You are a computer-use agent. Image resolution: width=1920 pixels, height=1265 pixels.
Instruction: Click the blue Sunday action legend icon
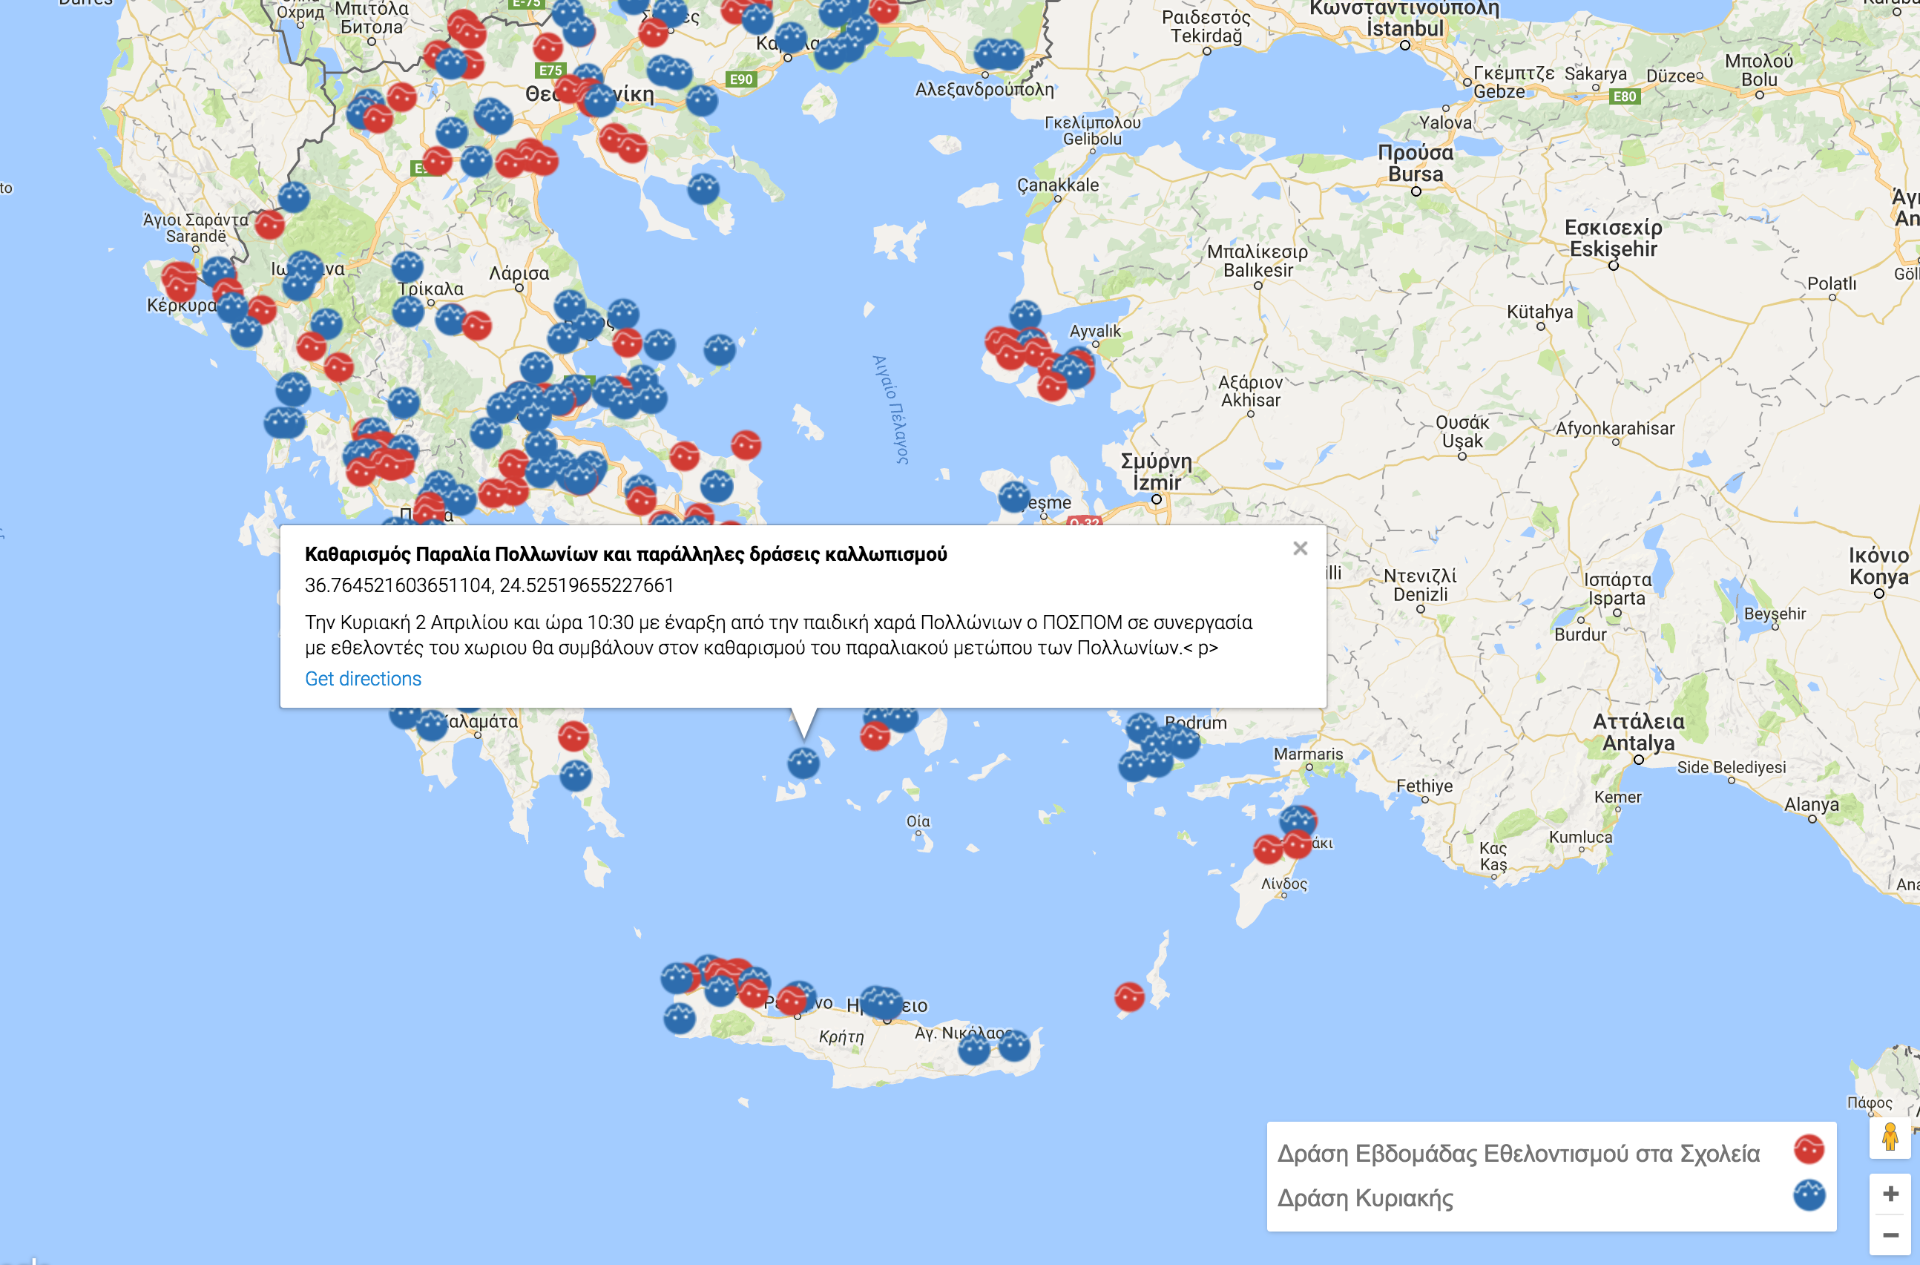pyautogui.click(x=1808, y=1195)
